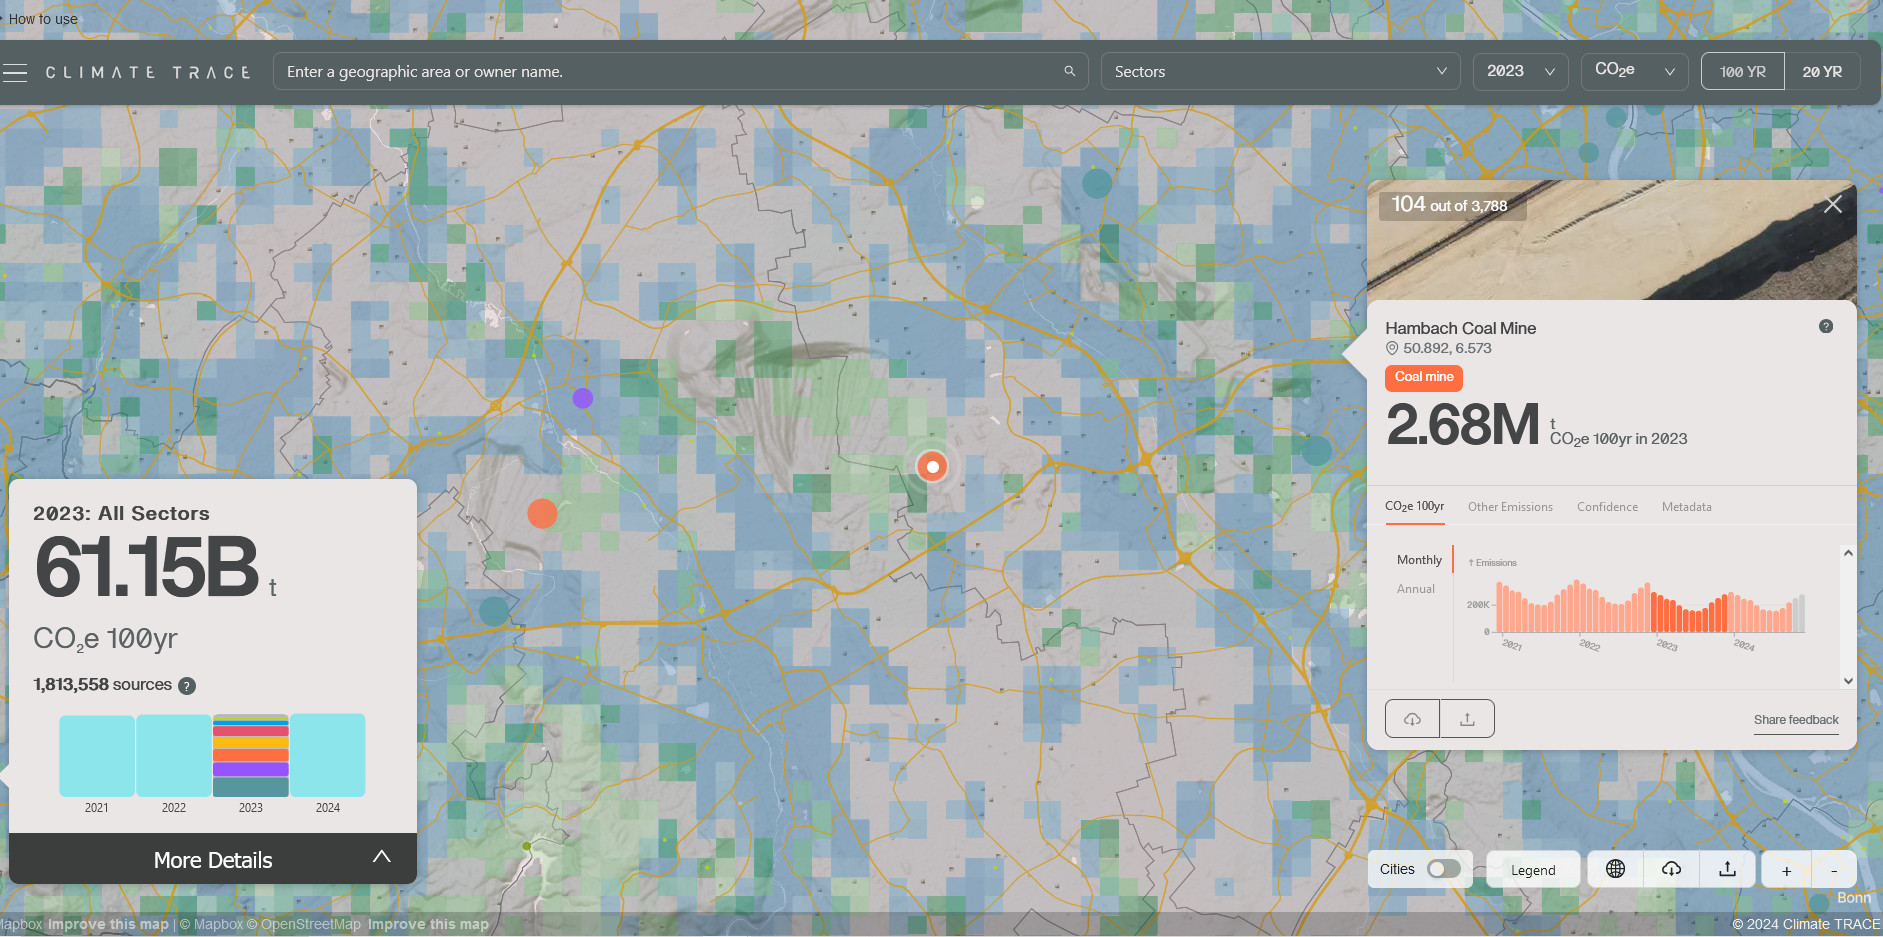
Task: Open the Confidence tab
Action: 1607,507
